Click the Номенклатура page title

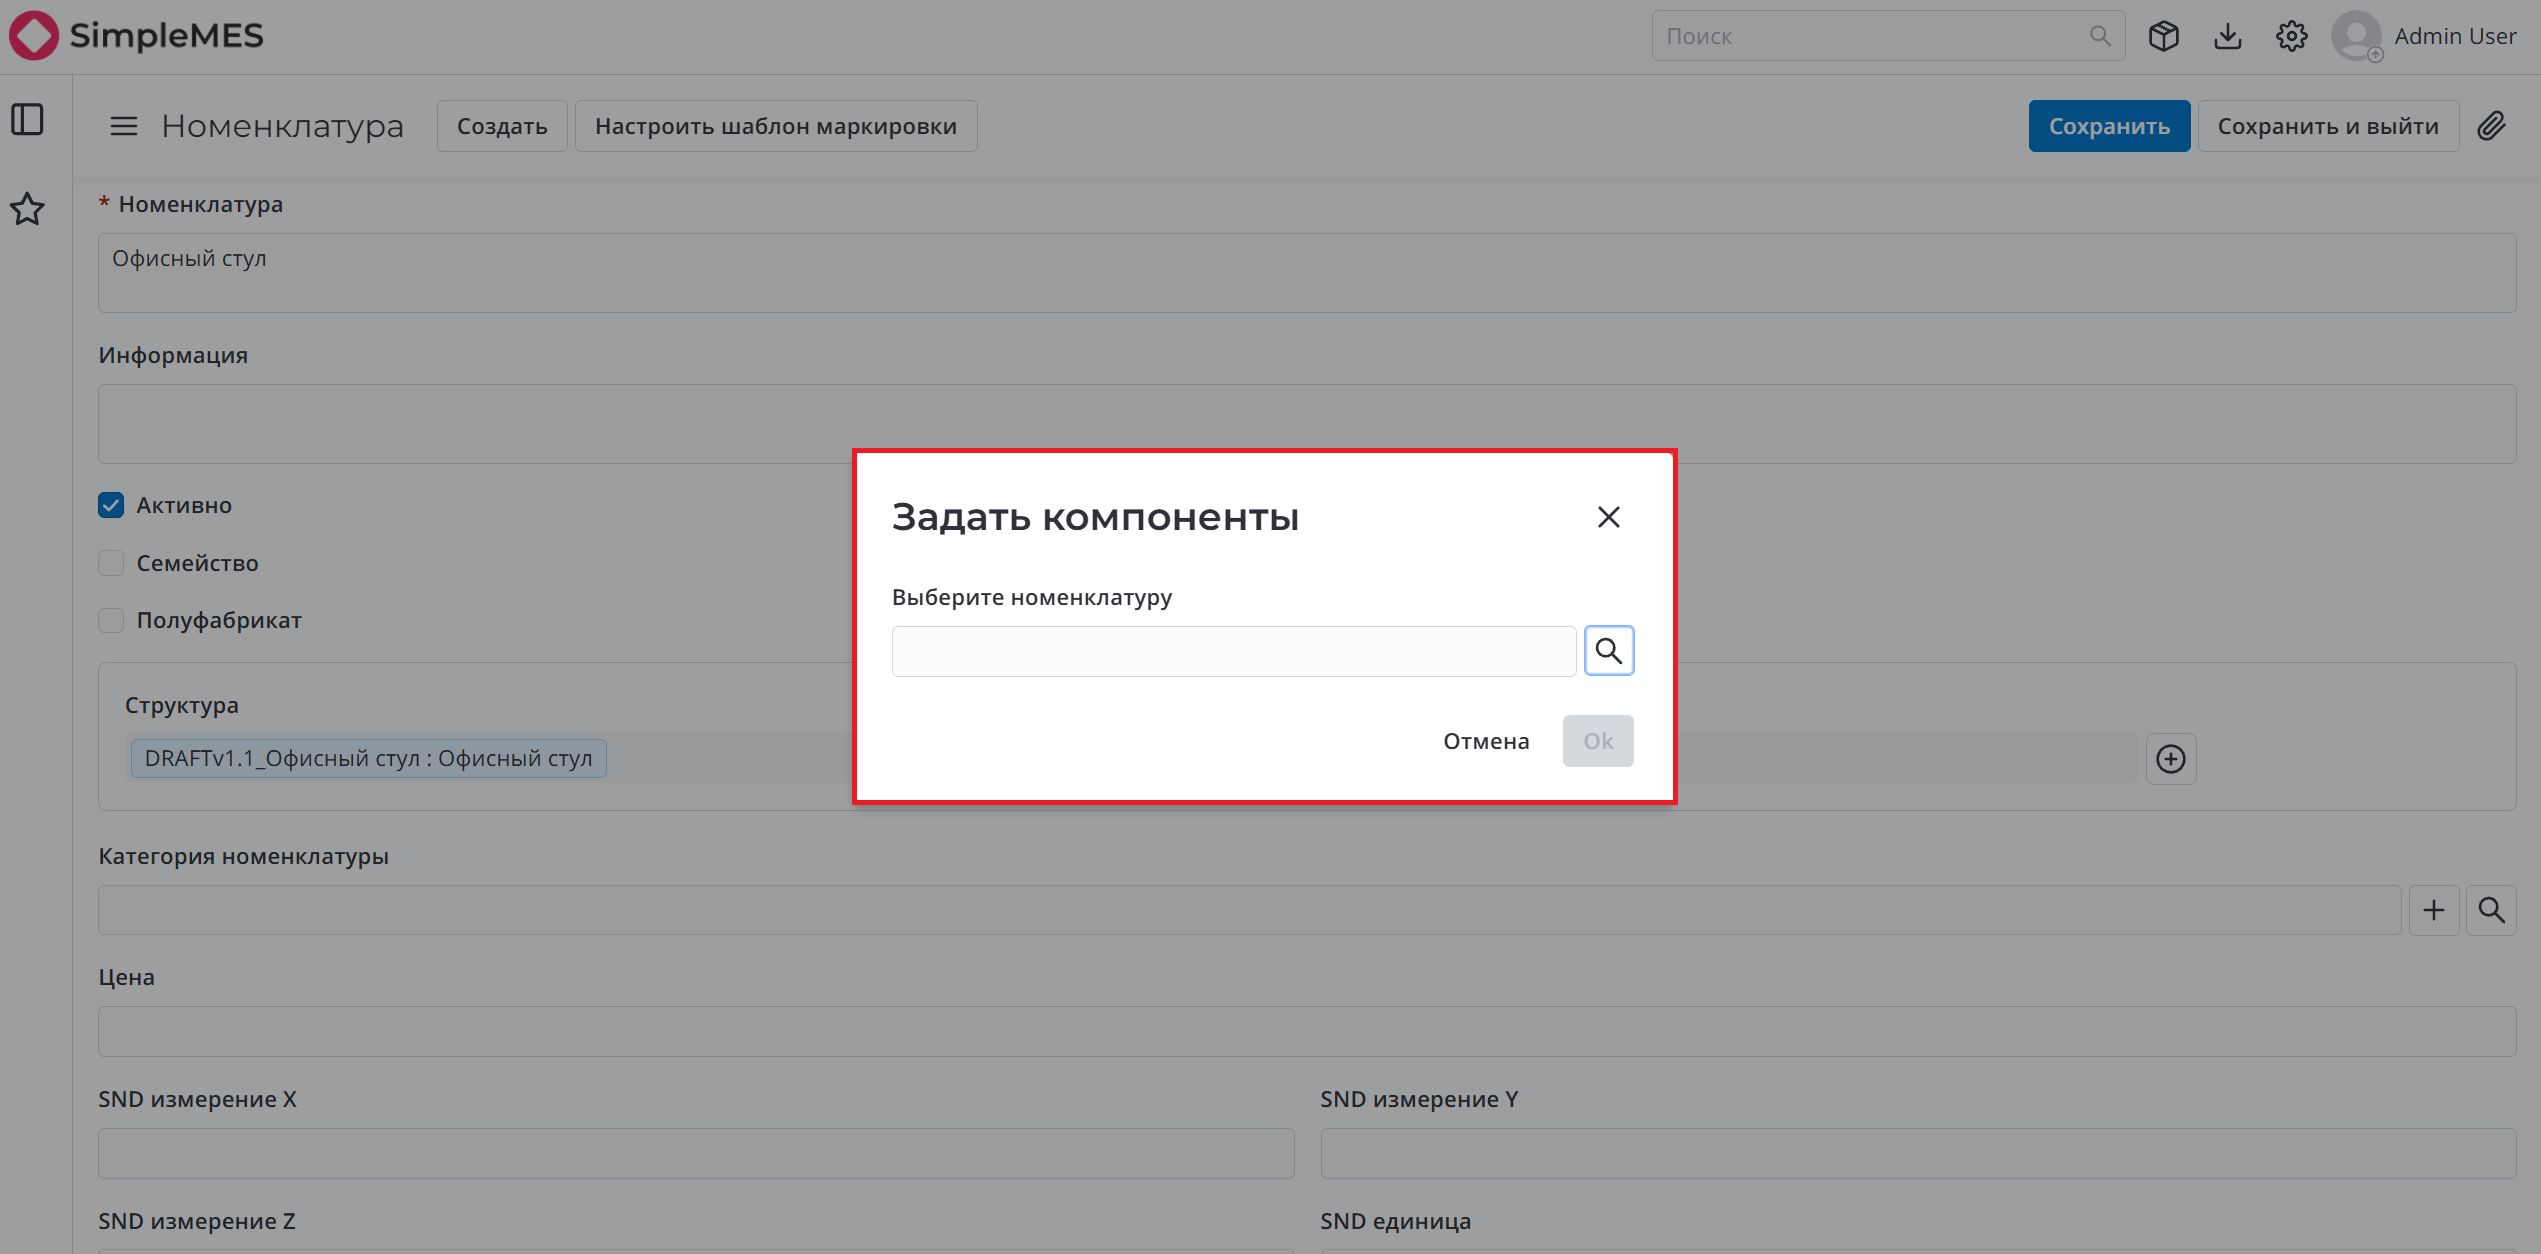click(283, 126)
